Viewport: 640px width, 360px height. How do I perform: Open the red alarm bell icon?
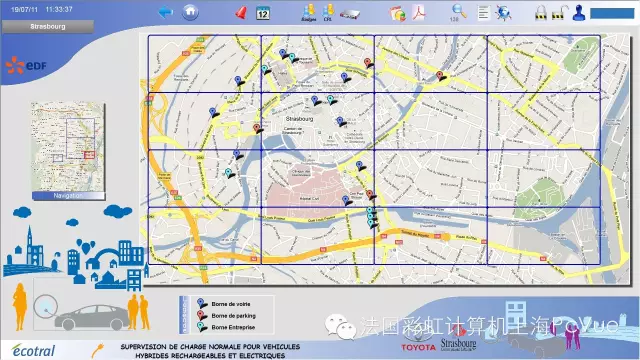pos(241,13)
